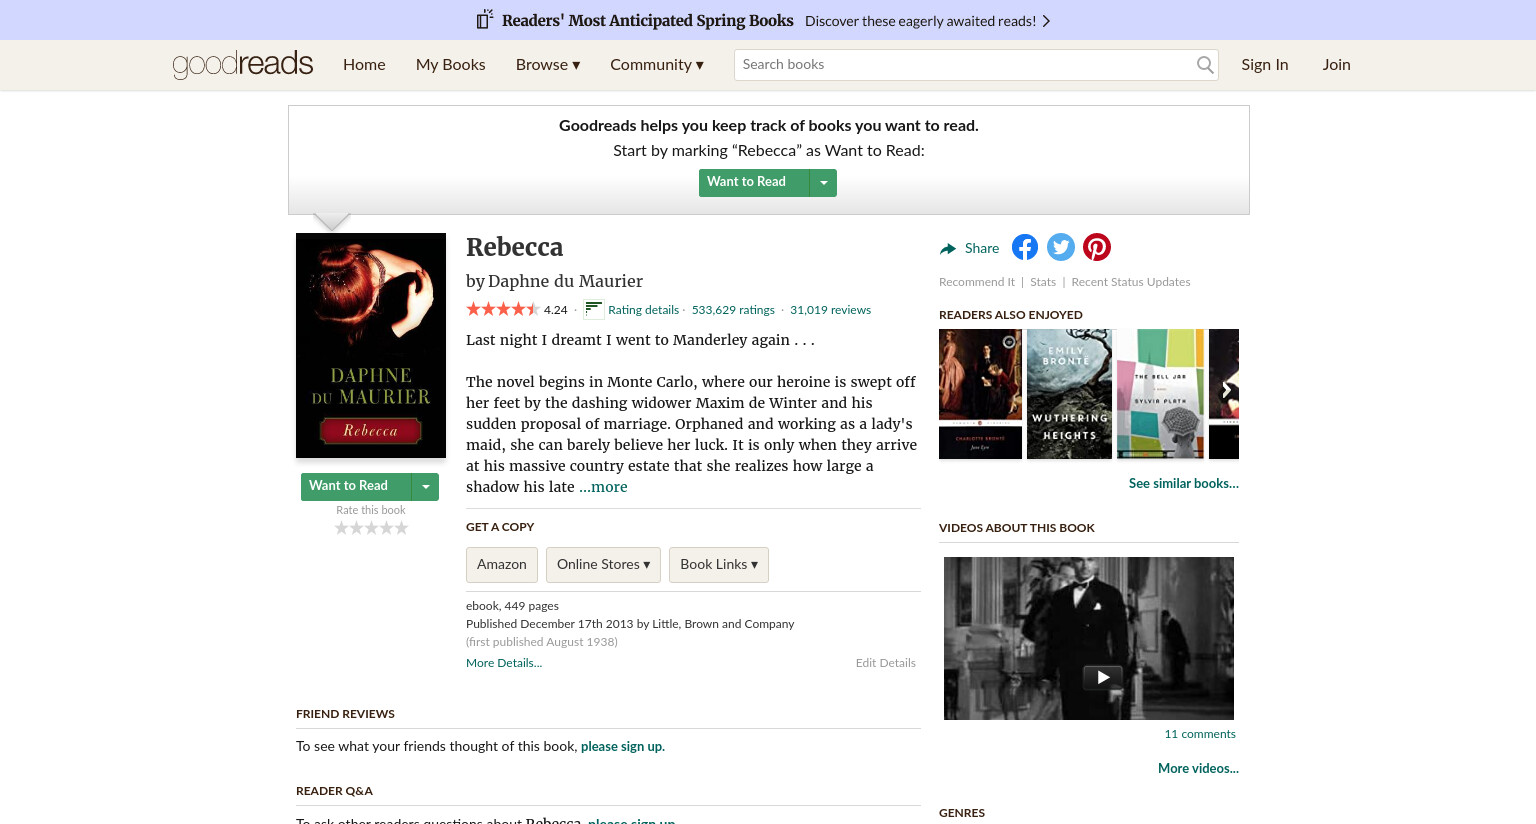Viewport: 1536px width, 824px height.
Task: Open author Daphne du Maurier's page
Action: click(x=565, y=281)
